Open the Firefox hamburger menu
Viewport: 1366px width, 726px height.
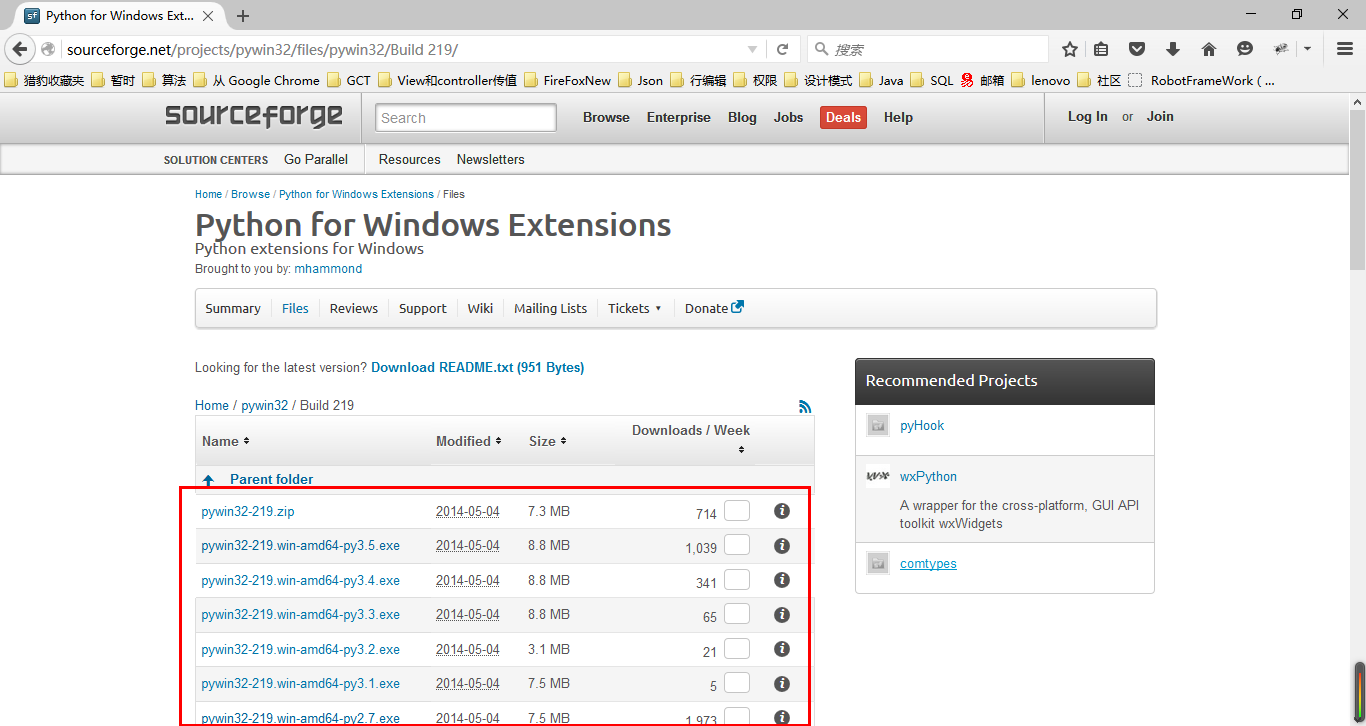click(1344, 49)
